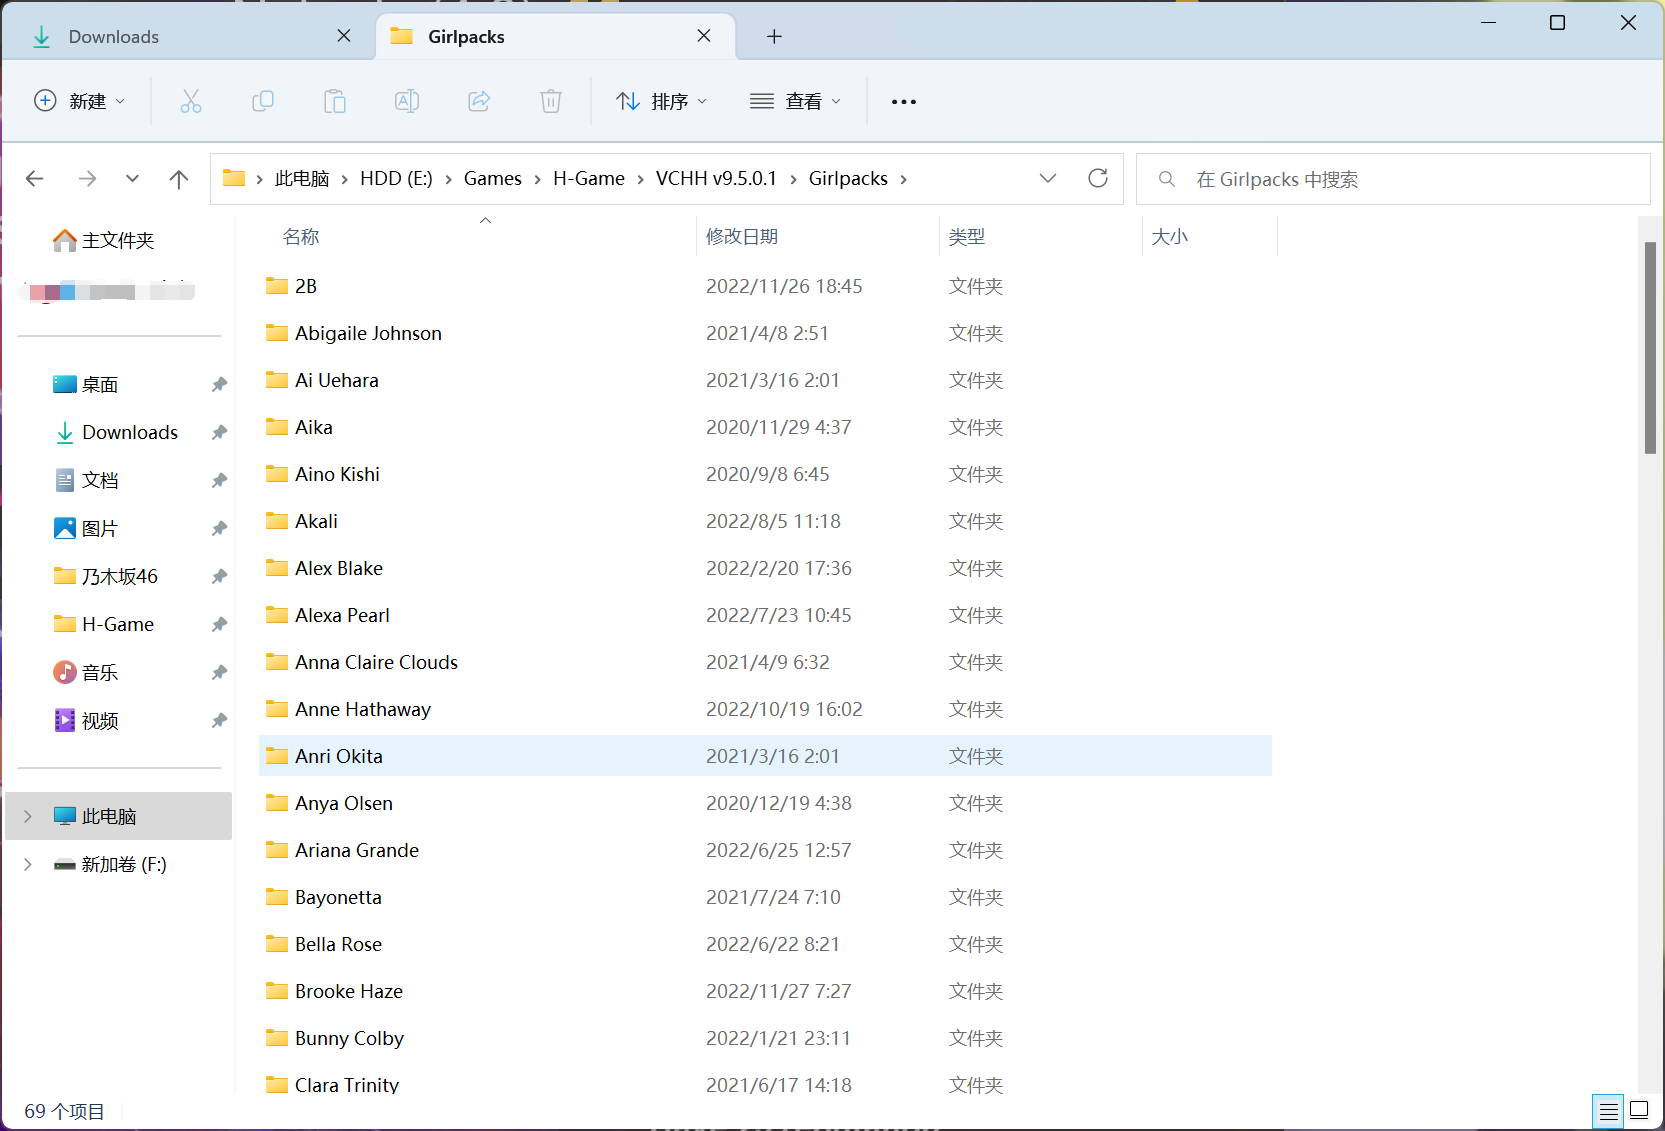Open the three-dot See more menu
The height and width of the screenshot is (1131, 1665).
pos(904,101)
